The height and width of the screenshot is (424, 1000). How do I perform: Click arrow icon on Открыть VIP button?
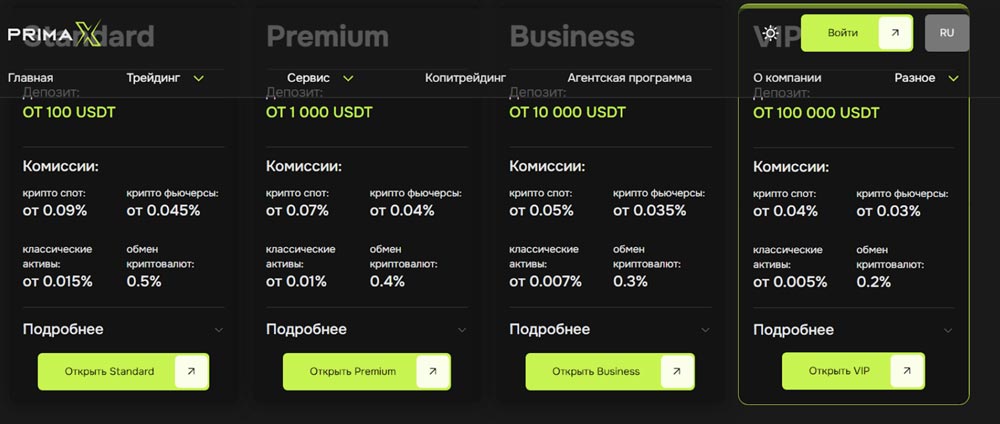907,371
